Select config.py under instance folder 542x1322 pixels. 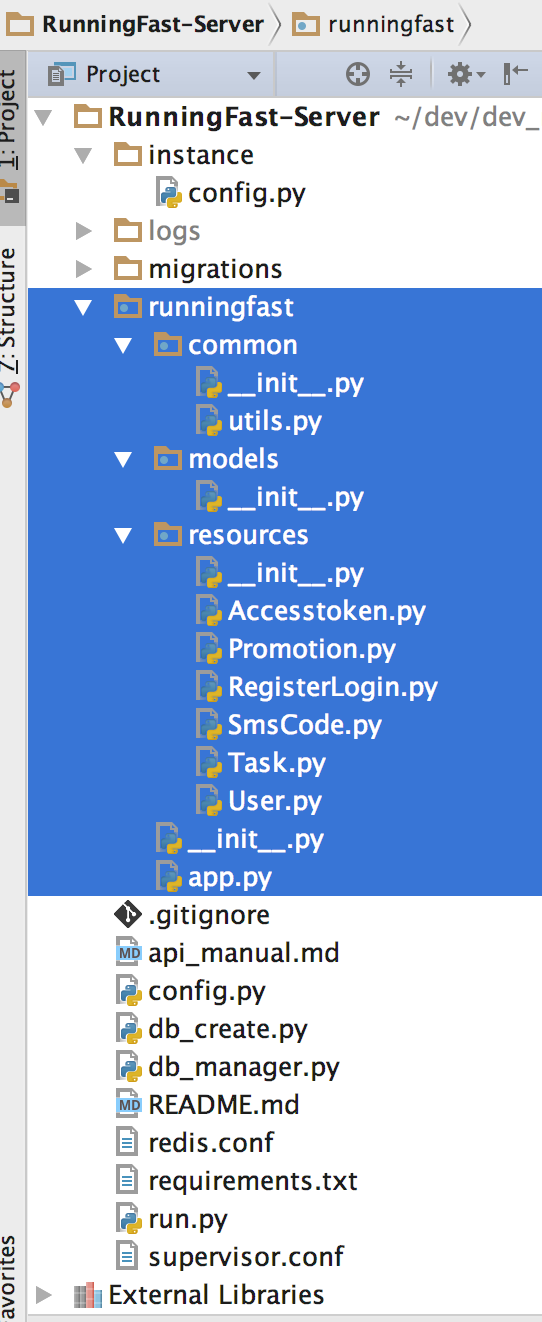(x=247, y=193)
